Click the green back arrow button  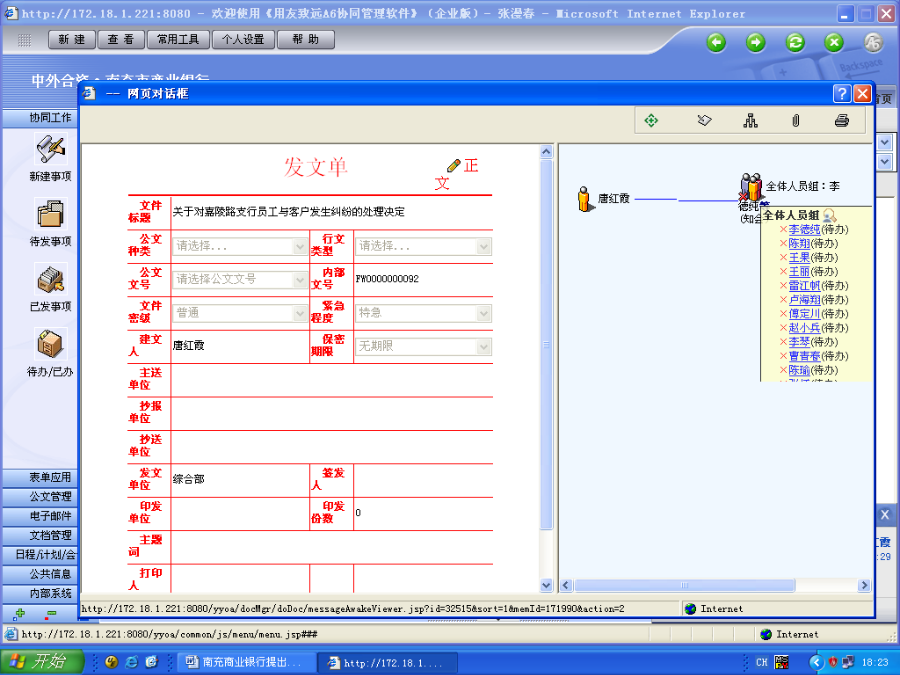tap(716, 42)
